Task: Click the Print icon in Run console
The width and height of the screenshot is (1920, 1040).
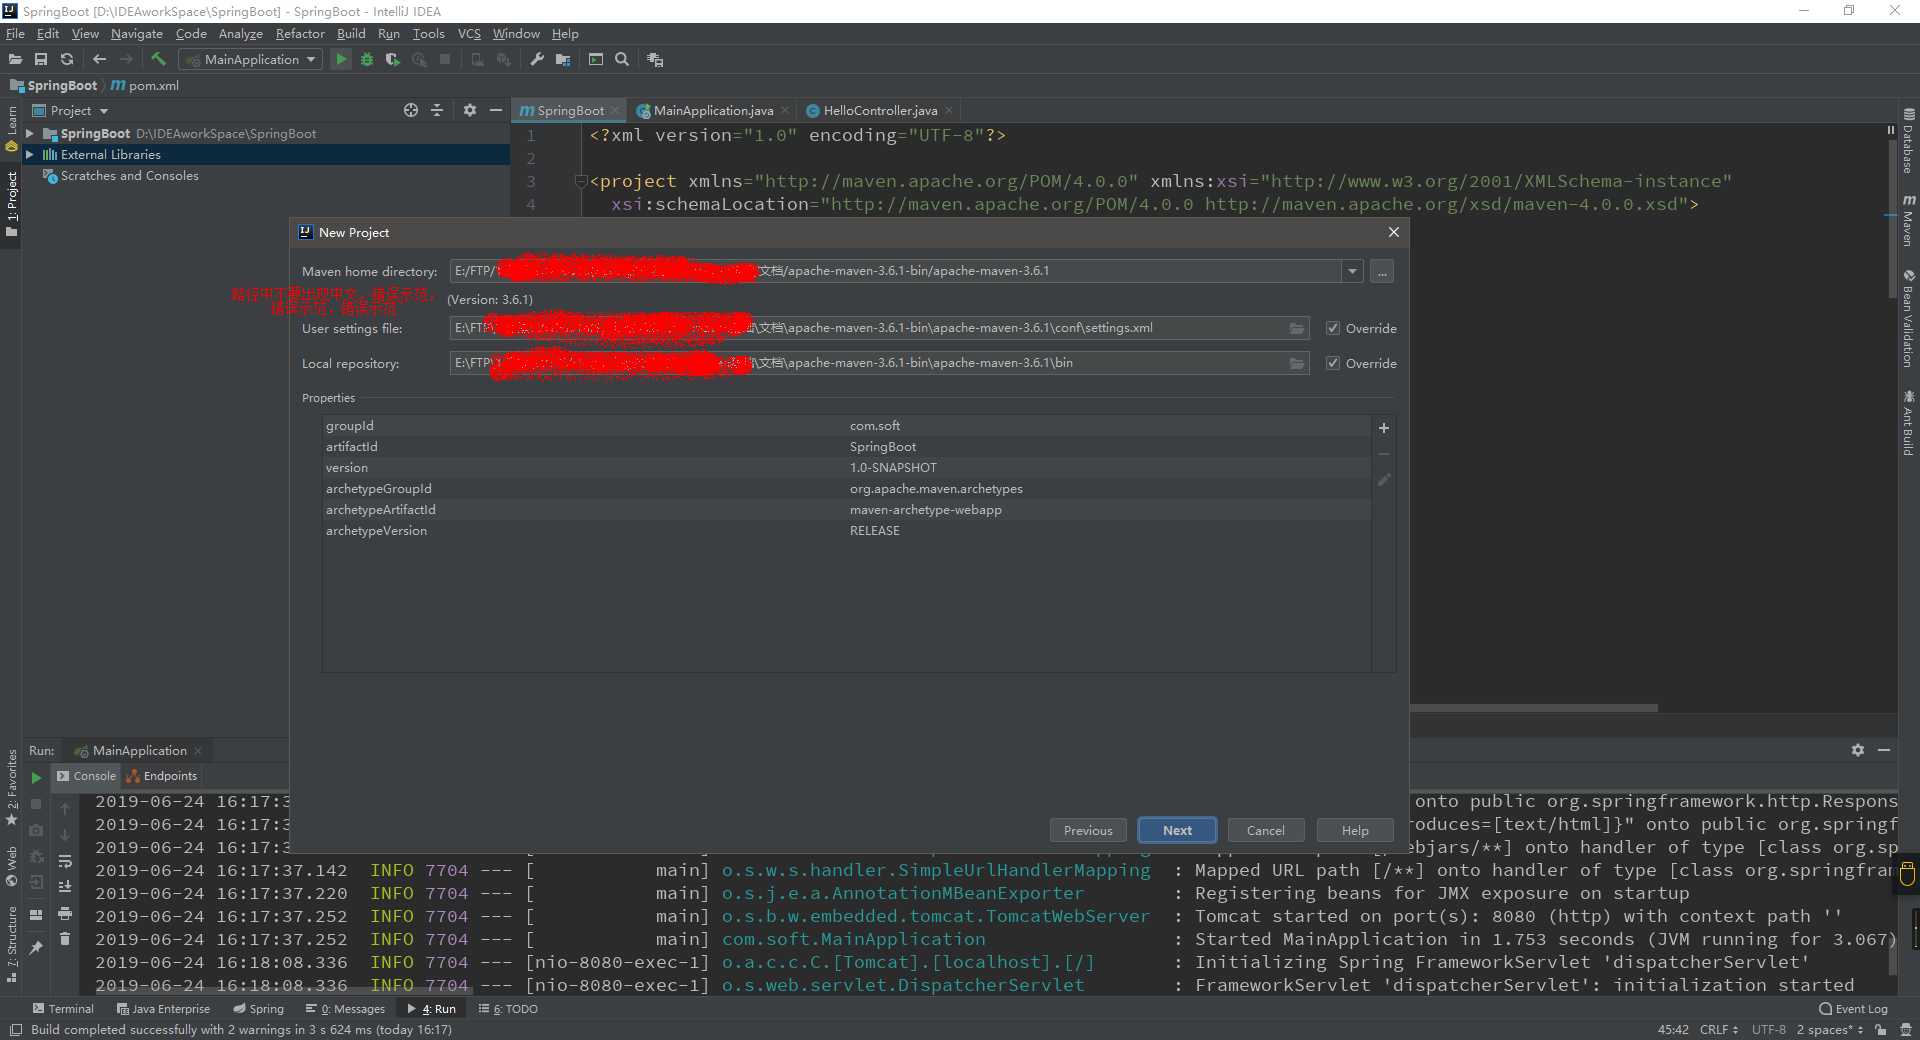Action: pyautogui.click(x=65, y=913)
